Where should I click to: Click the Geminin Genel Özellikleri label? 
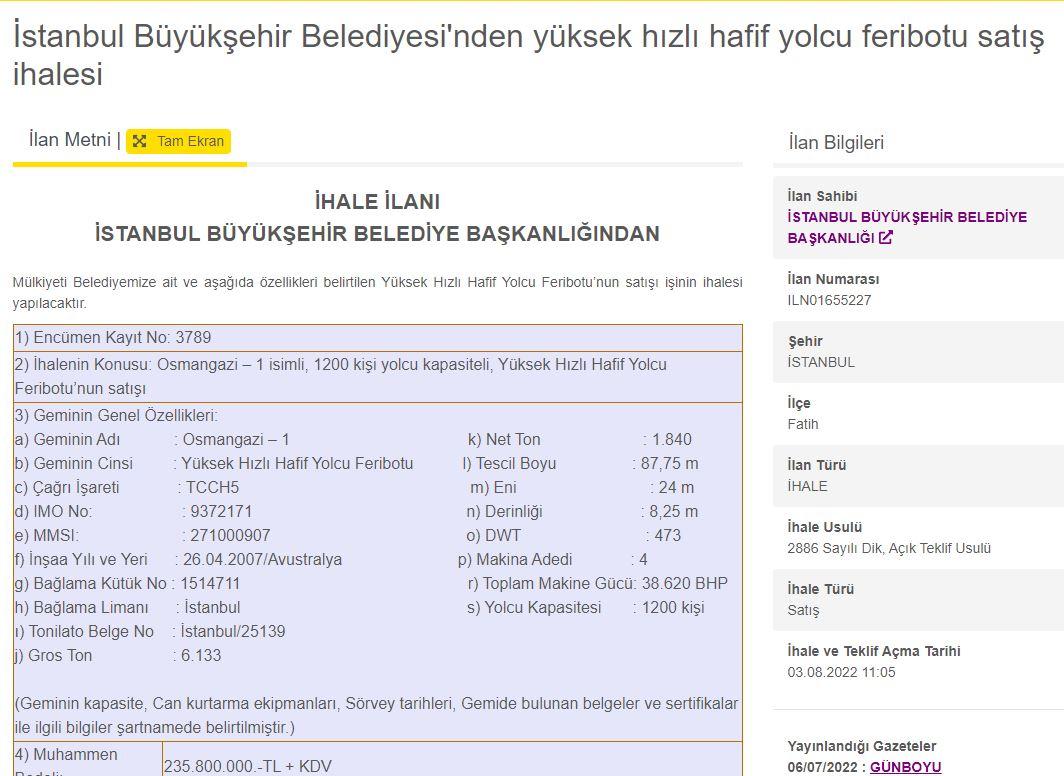tap(116, 415)
